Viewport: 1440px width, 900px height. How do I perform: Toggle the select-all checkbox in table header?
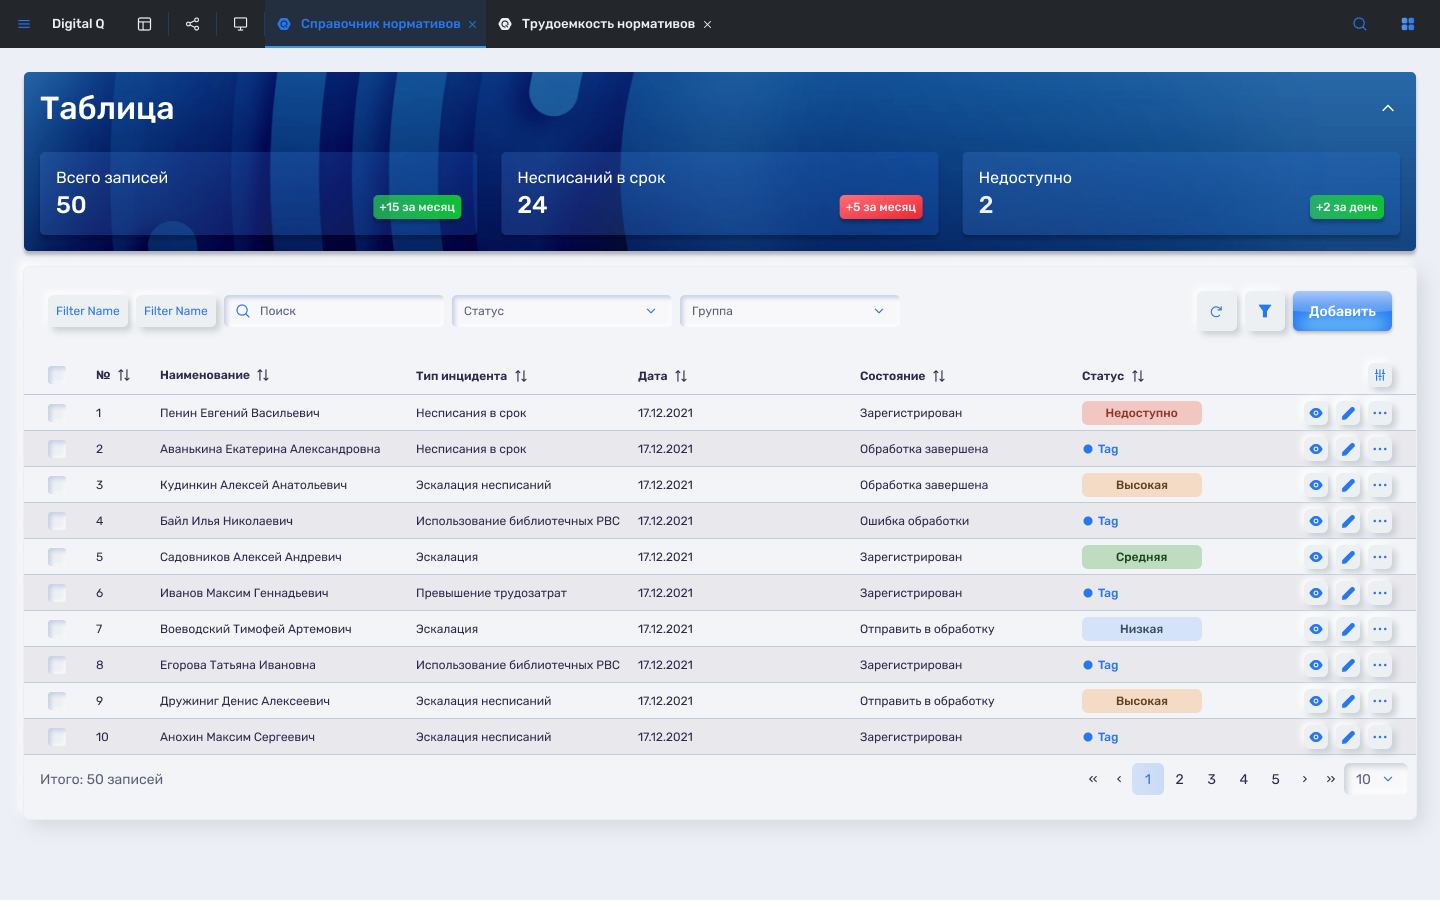[x=57, y=375]
